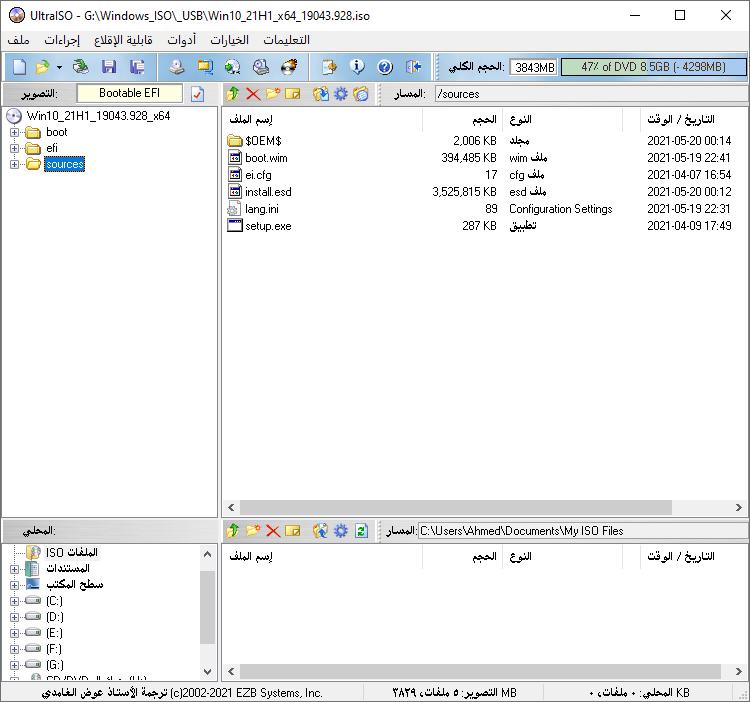Screen dimensions: 750x702
Task: Expand the sources folder tree node
Action: coord(14,165)
